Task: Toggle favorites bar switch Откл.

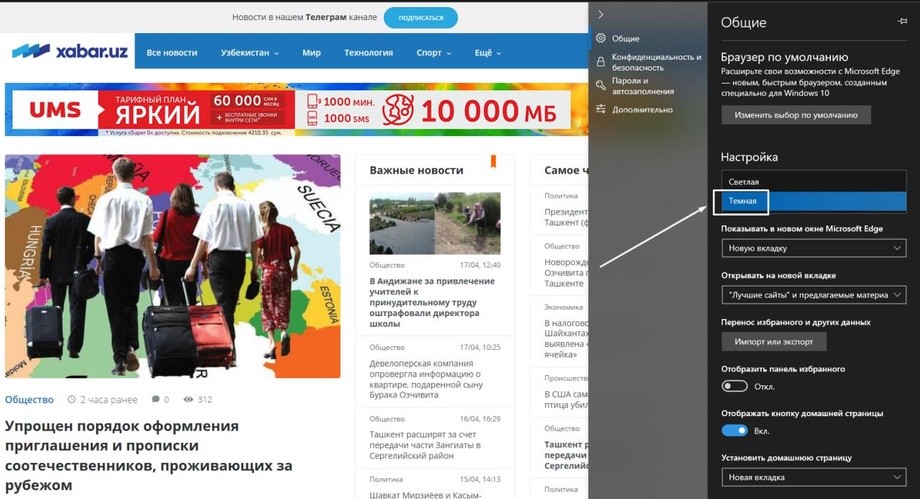Action: click(735, 386)
